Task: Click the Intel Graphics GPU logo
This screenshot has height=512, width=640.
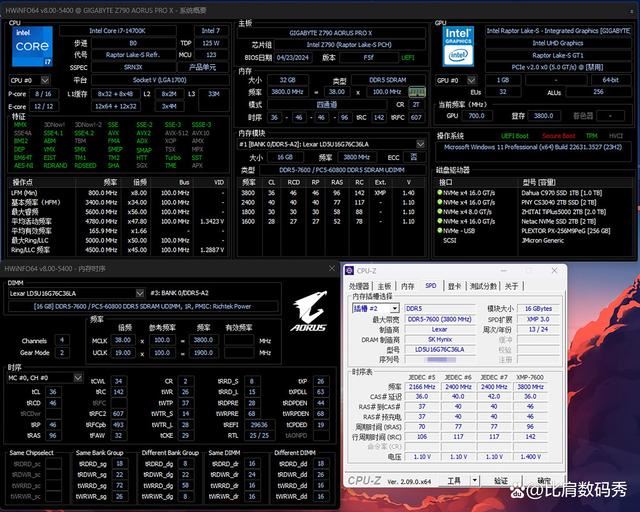Action: tap(459, 46)
